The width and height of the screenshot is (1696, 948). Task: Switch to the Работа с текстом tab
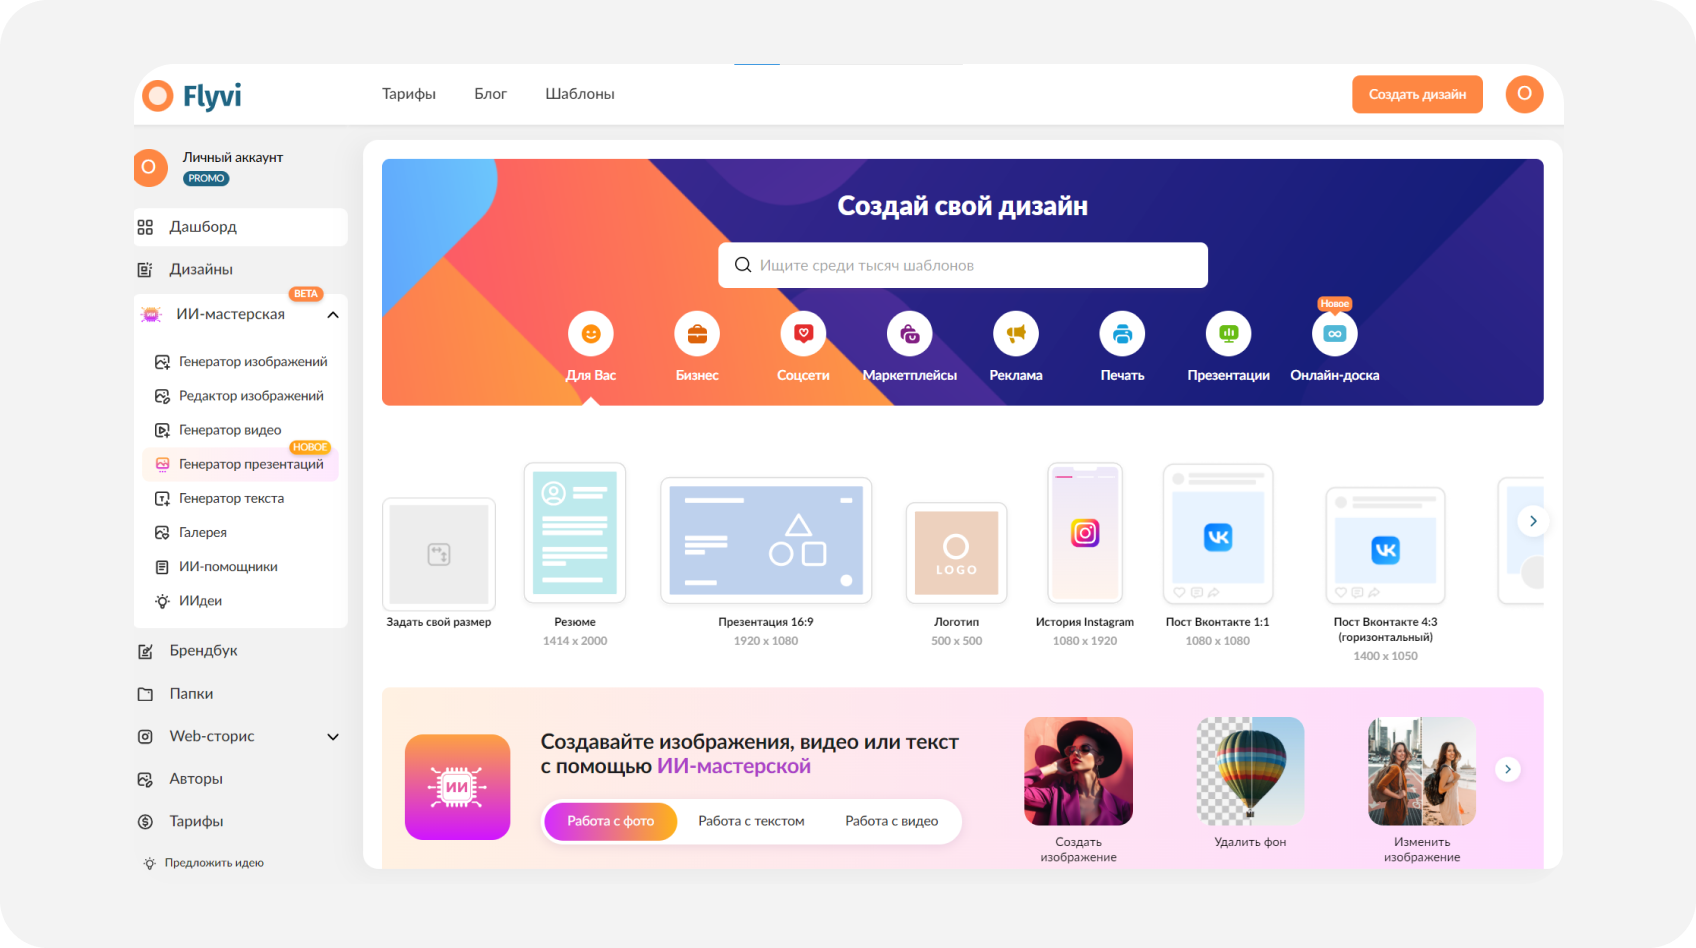pyautogui.click(x=751, y=821)
